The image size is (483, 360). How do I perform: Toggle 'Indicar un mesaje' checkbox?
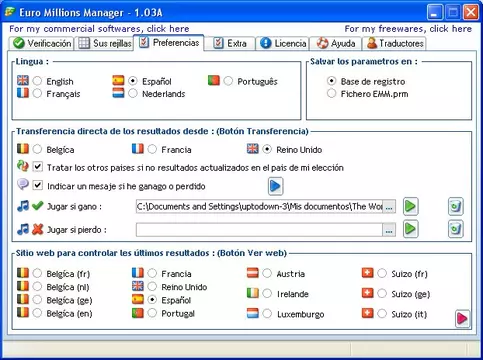(38, 185)
